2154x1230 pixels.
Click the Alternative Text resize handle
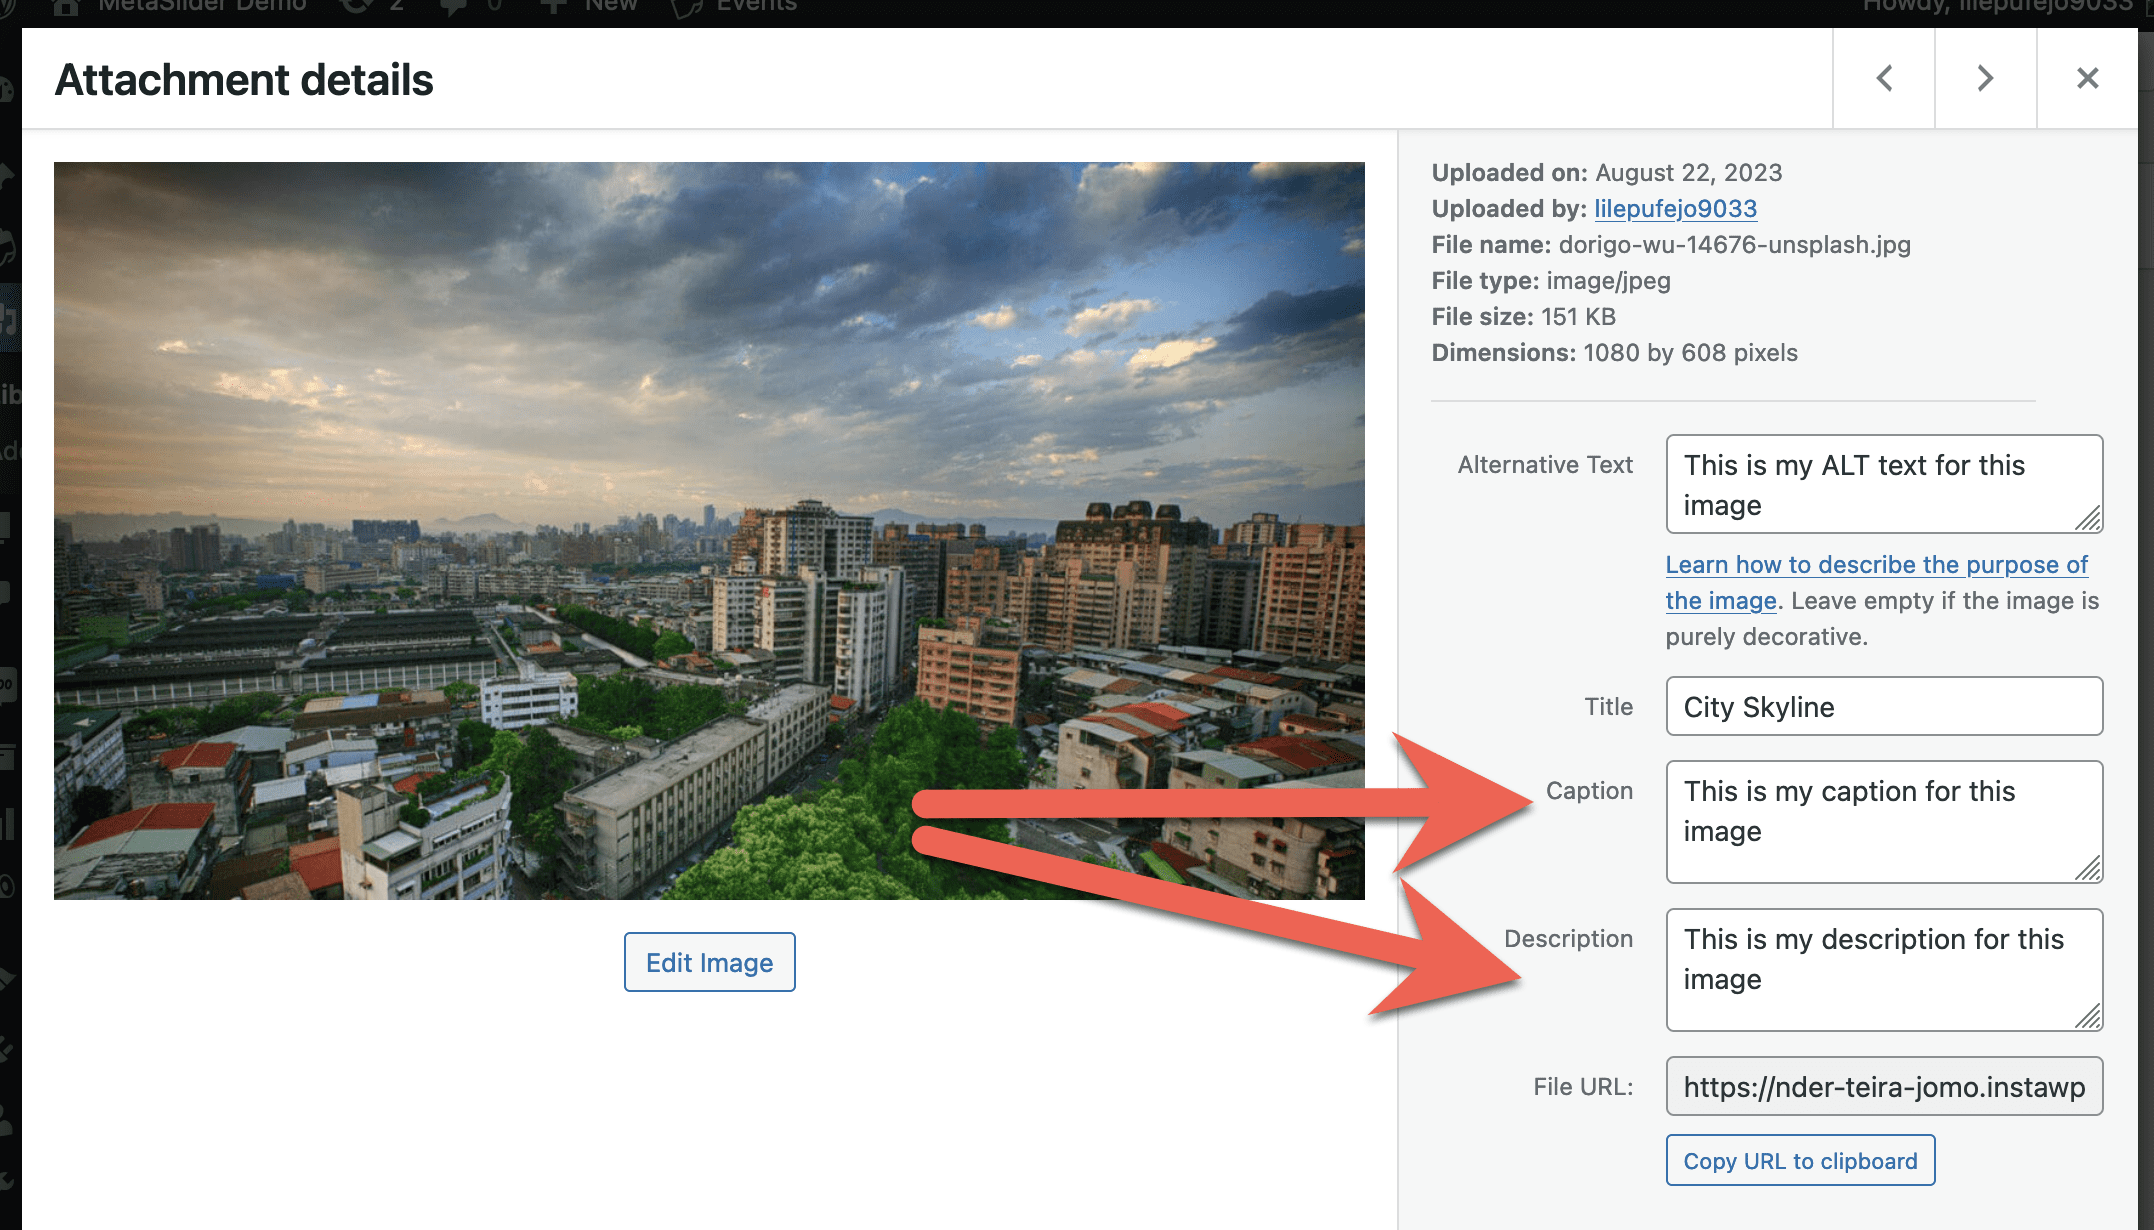point(2088,519)
